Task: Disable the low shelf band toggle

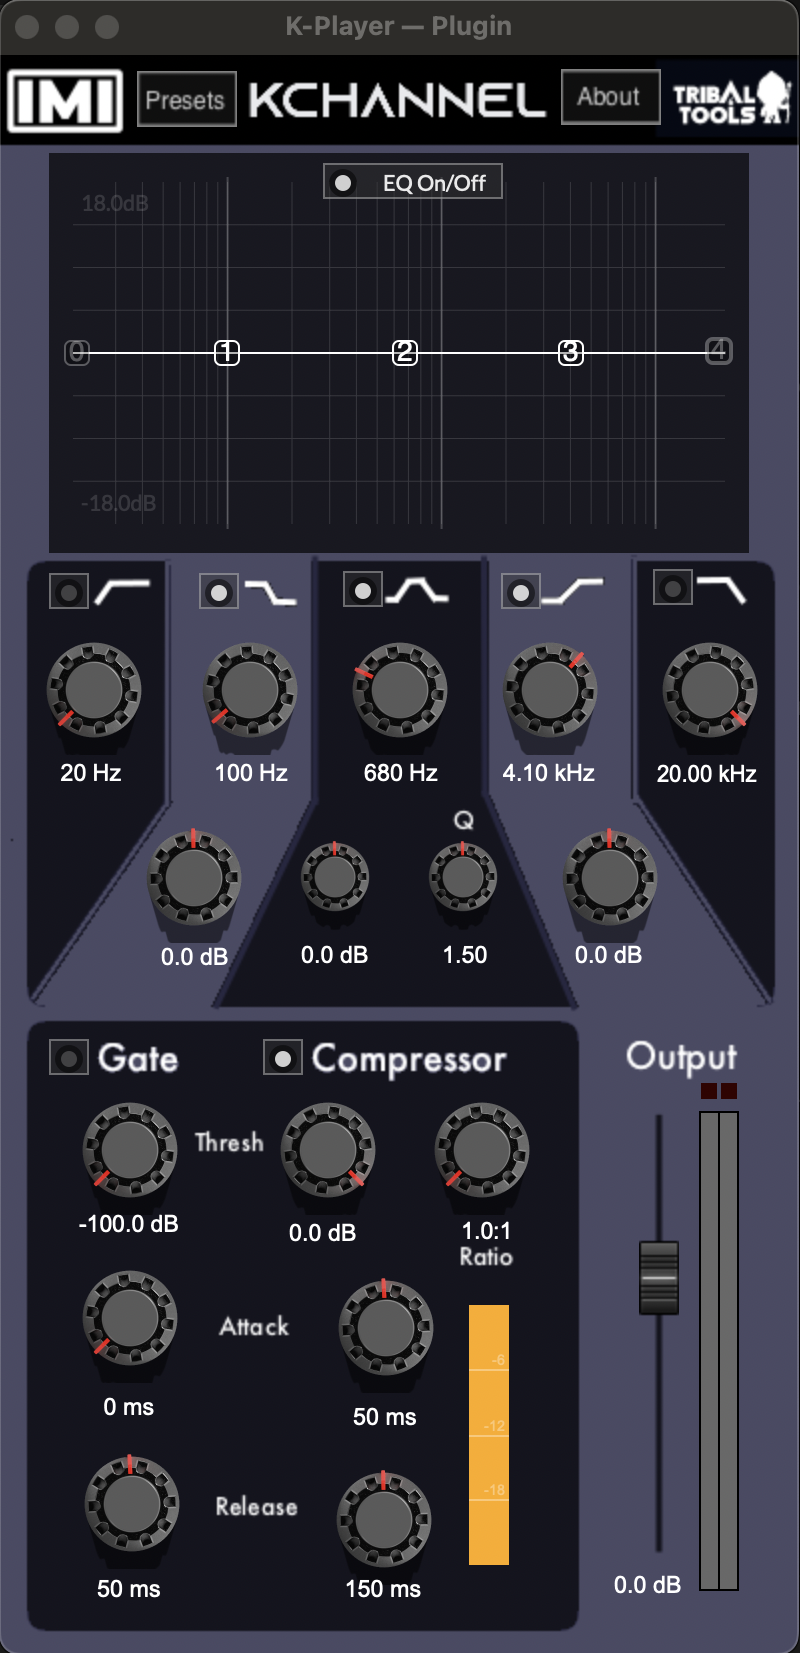Action: (x=219, y=591)
